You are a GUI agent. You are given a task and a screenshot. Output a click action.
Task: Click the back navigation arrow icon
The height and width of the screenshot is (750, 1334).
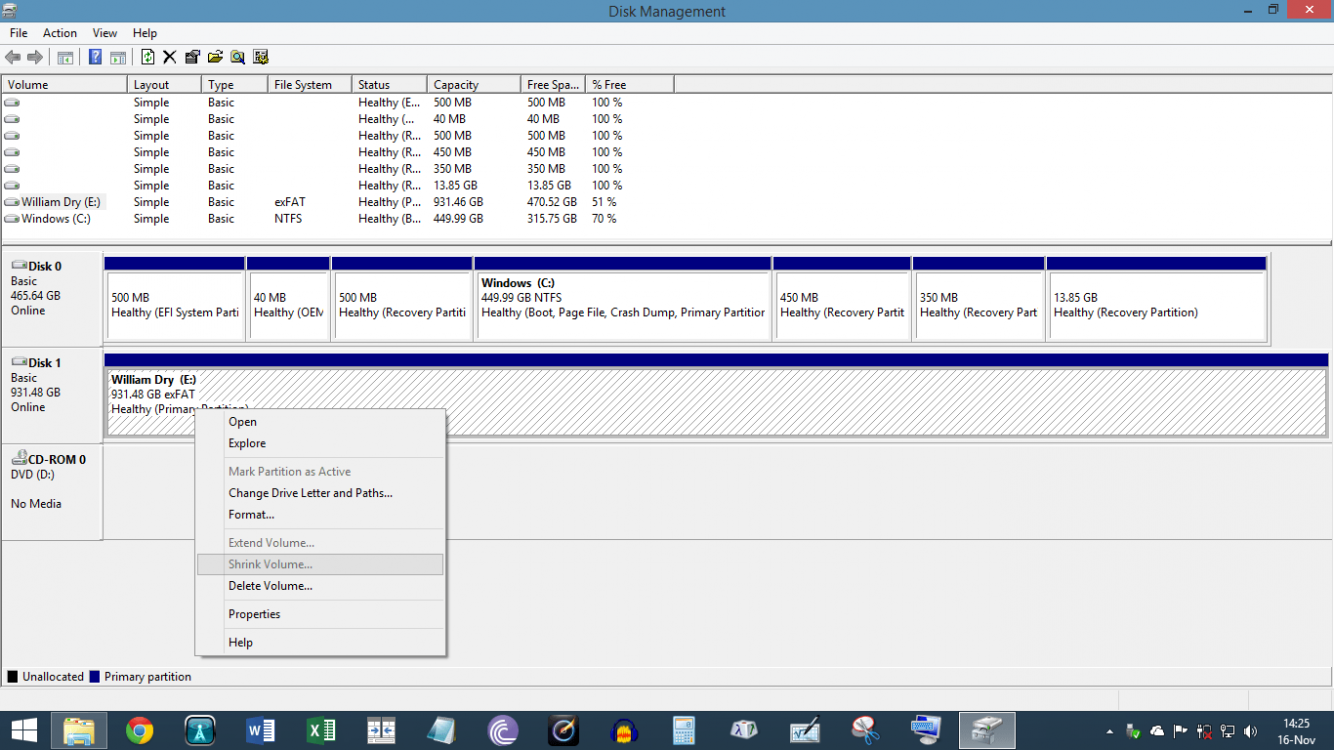[12, 57]
